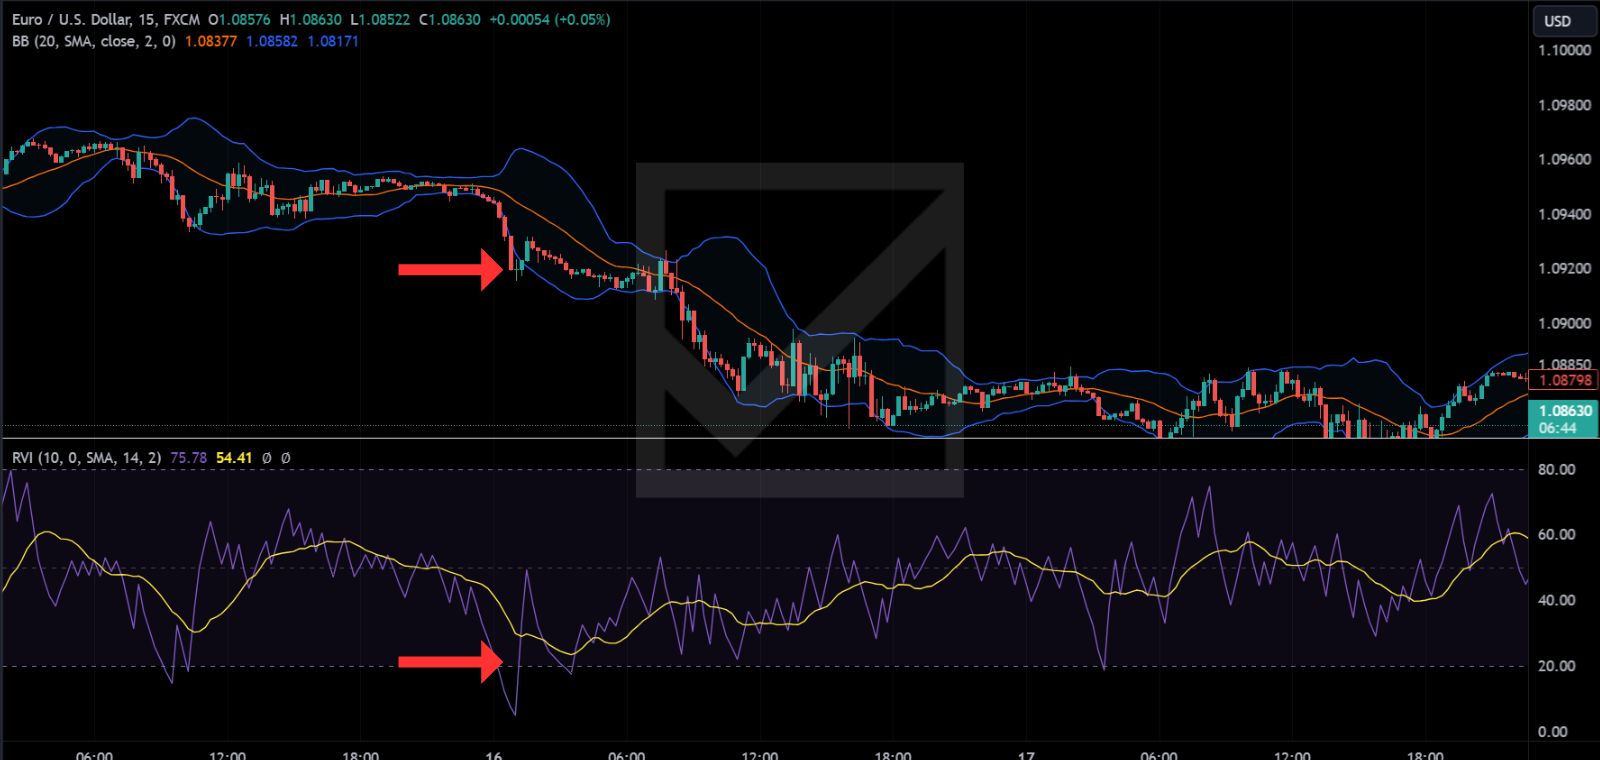Click the low price value L1.08522
This screenshot has height=760, width=1600.
pyautogui.click(x=379, y=19)
